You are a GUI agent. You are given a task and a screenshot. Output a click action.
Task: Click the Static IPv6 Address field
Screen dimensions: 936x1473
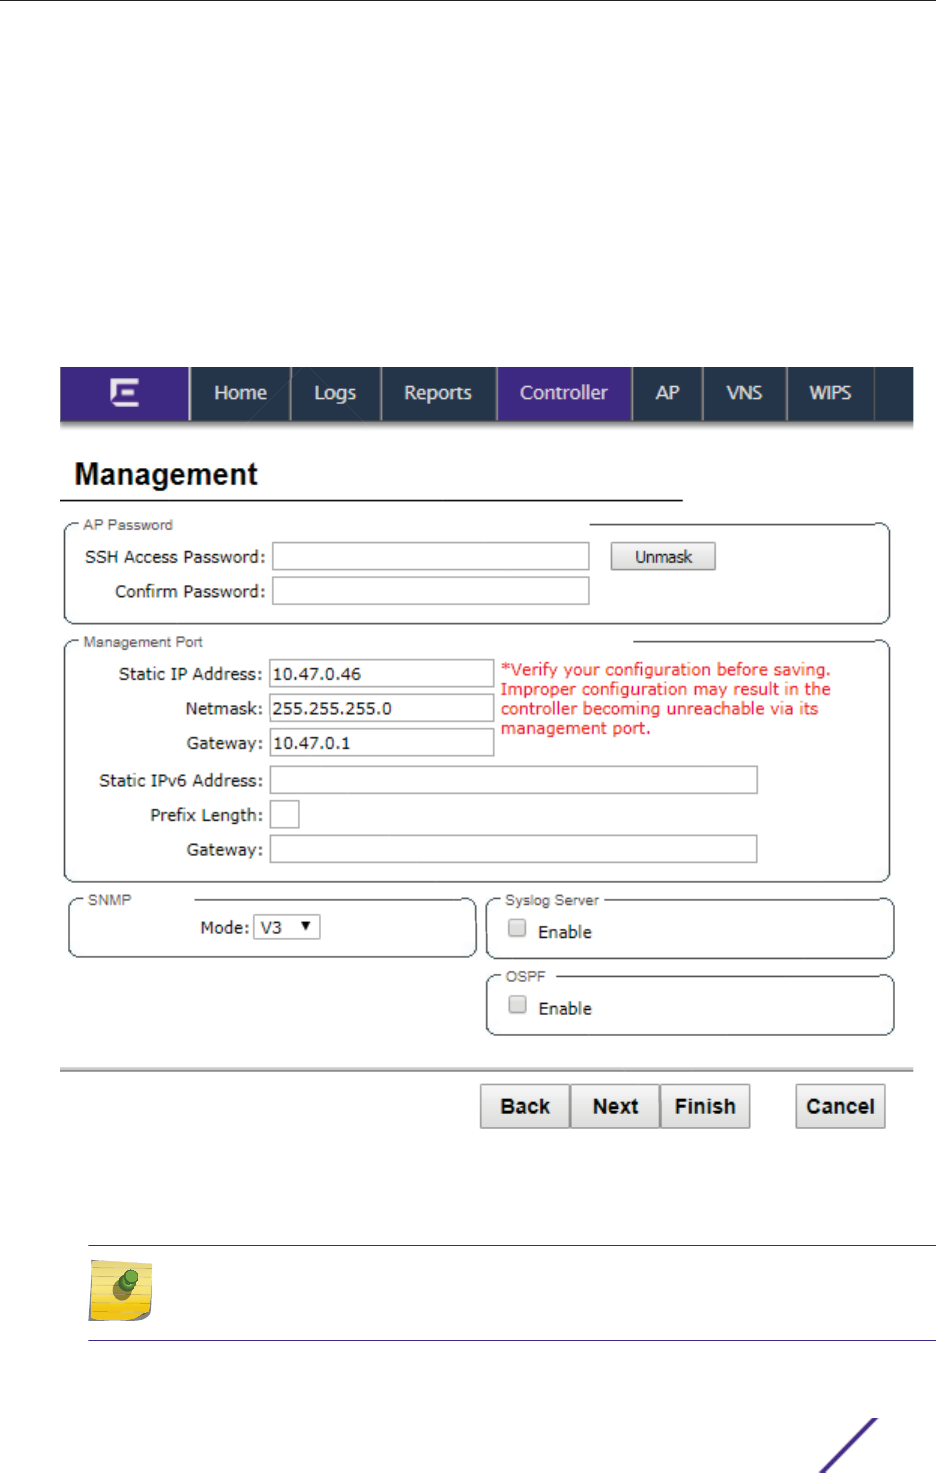(514, 780)
